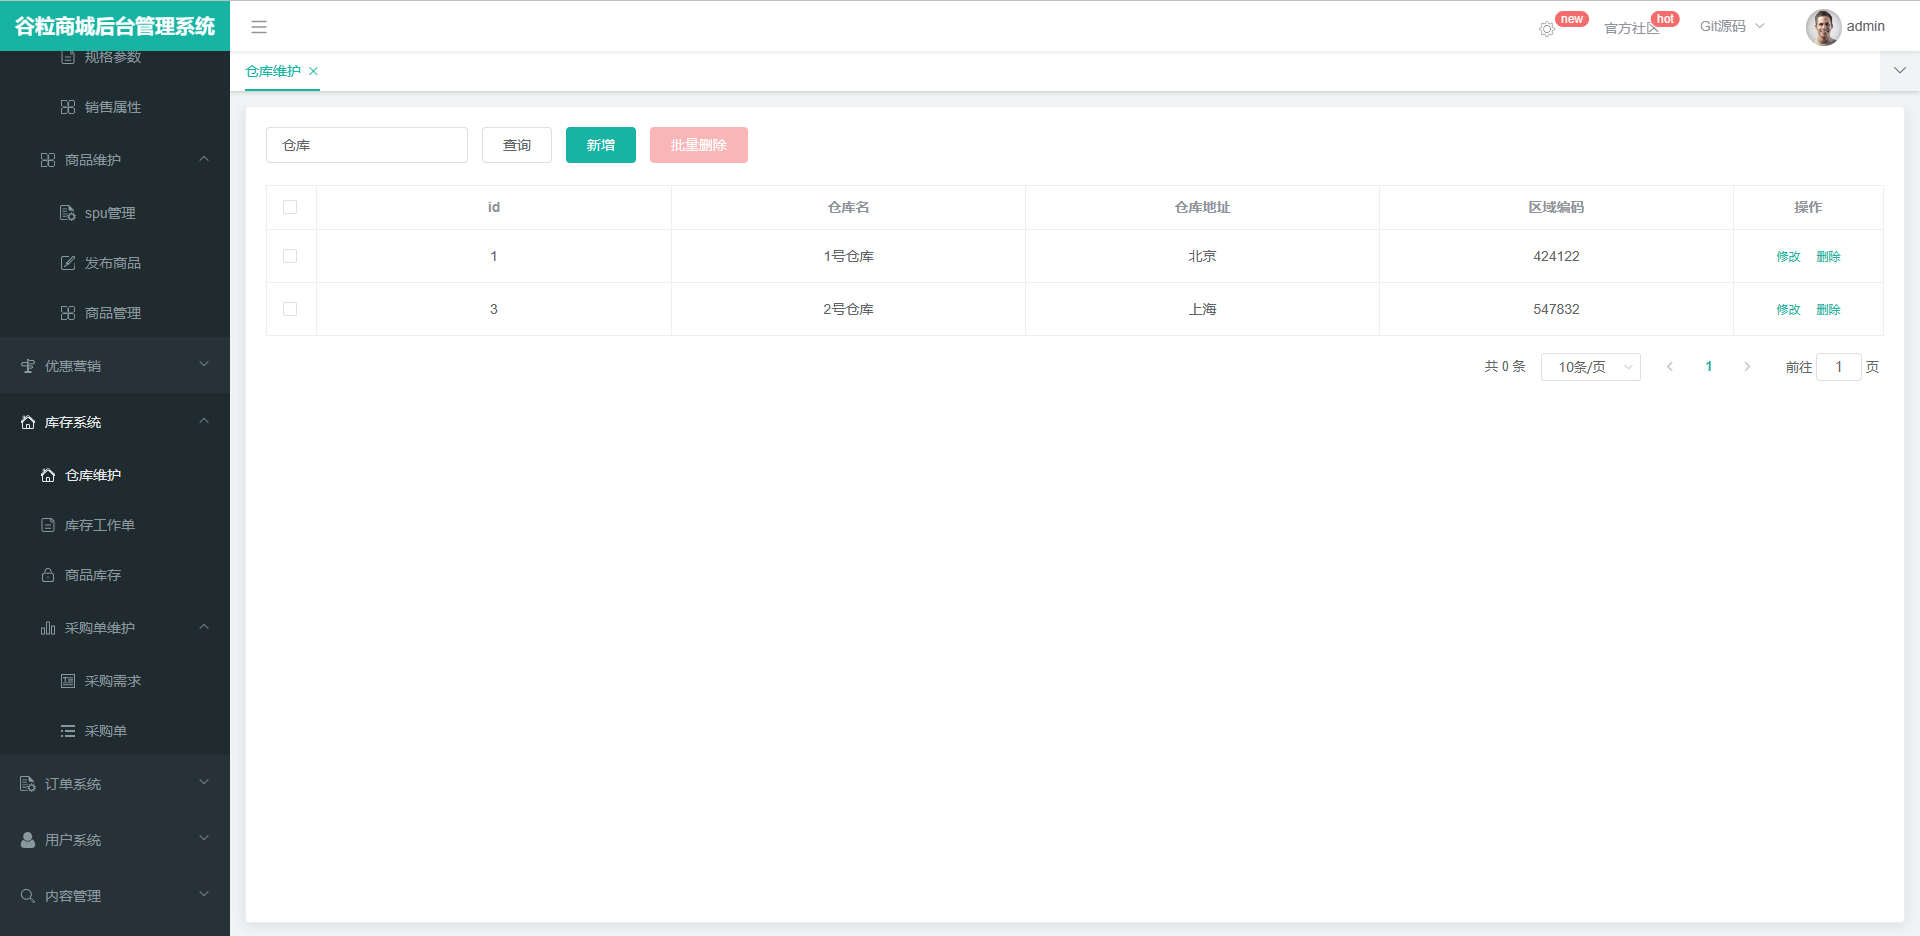Open the Git源码 dropdown
Screen dimensions: 1920x936
pyautogui.click(x=1732, y=26)
